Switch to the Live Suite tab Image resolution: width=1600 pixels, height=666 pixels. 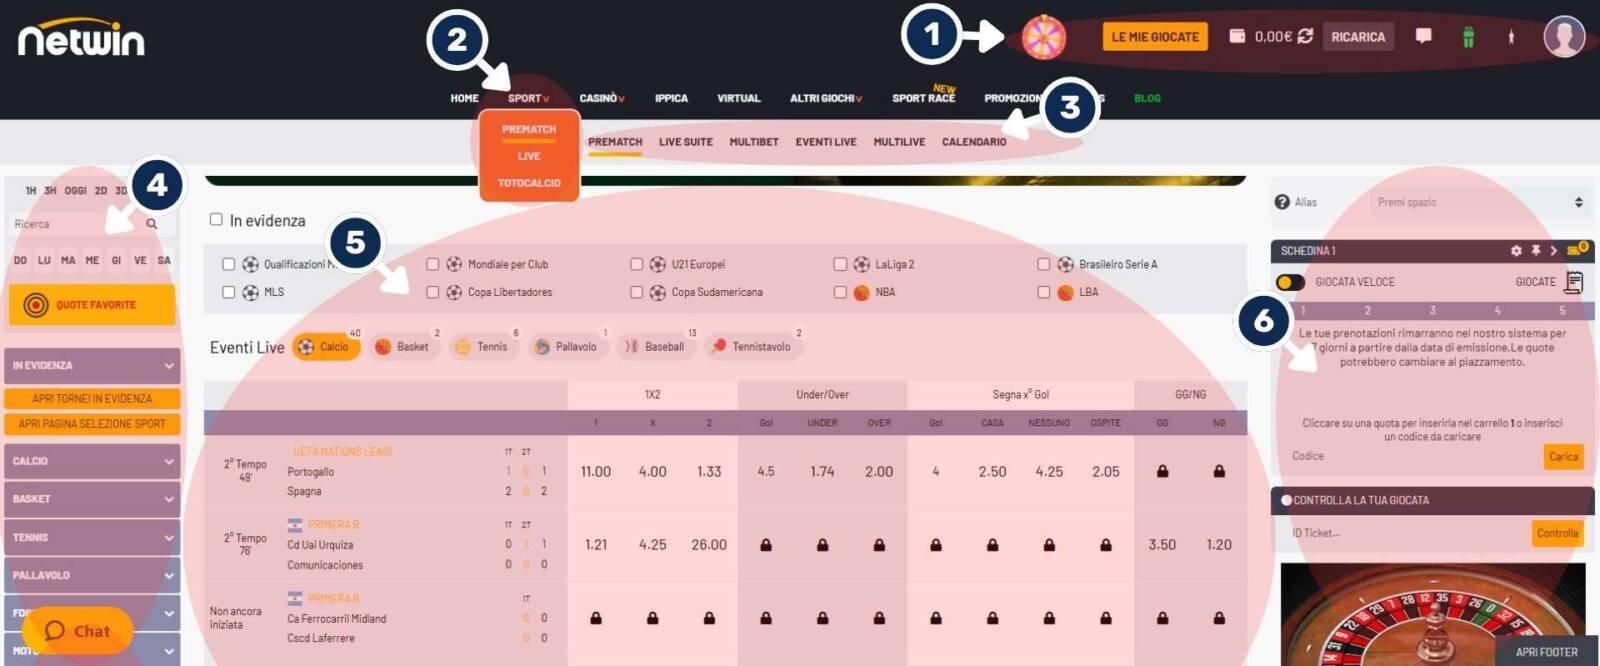pos(686,142)
